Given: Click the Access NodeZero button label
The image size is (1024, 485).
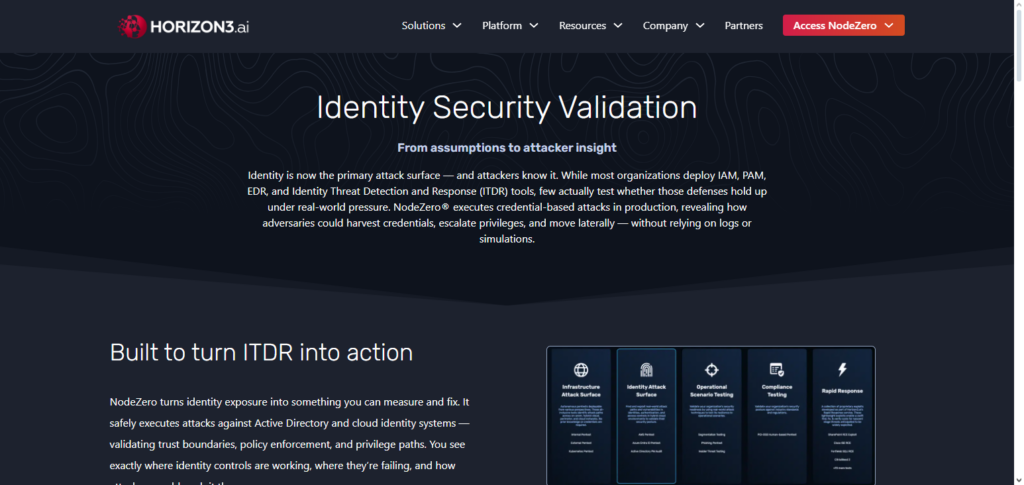Looking at the screenshot, I should coord(835,26).
